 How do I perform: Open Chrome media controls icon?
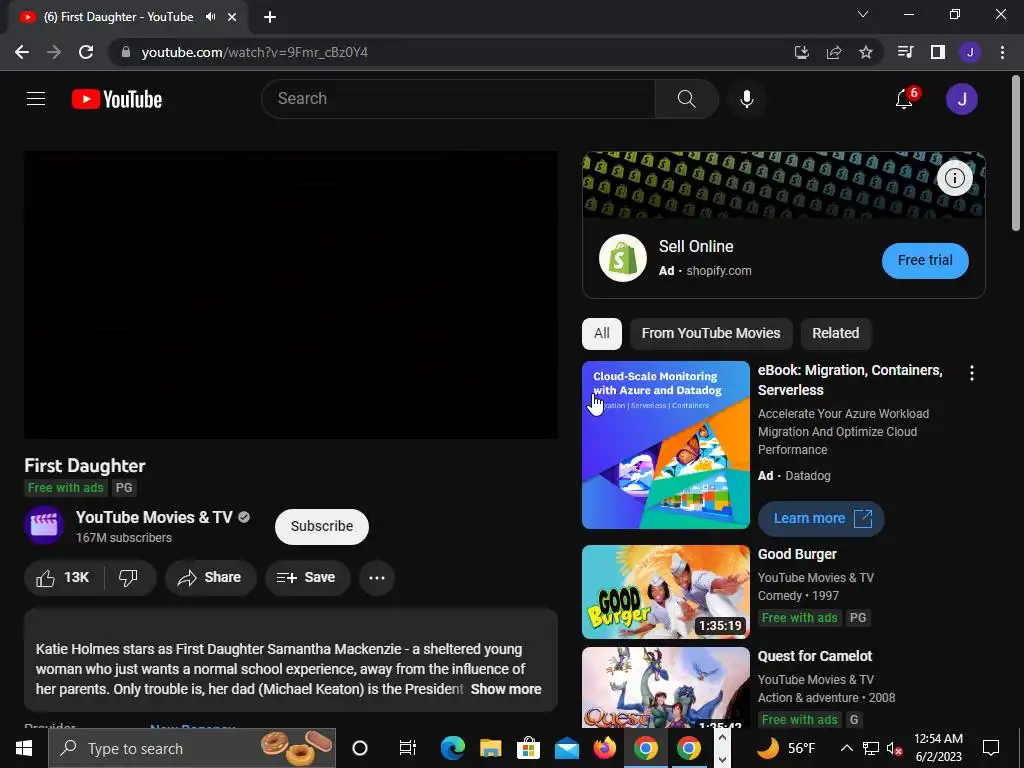tap(905, 52)
